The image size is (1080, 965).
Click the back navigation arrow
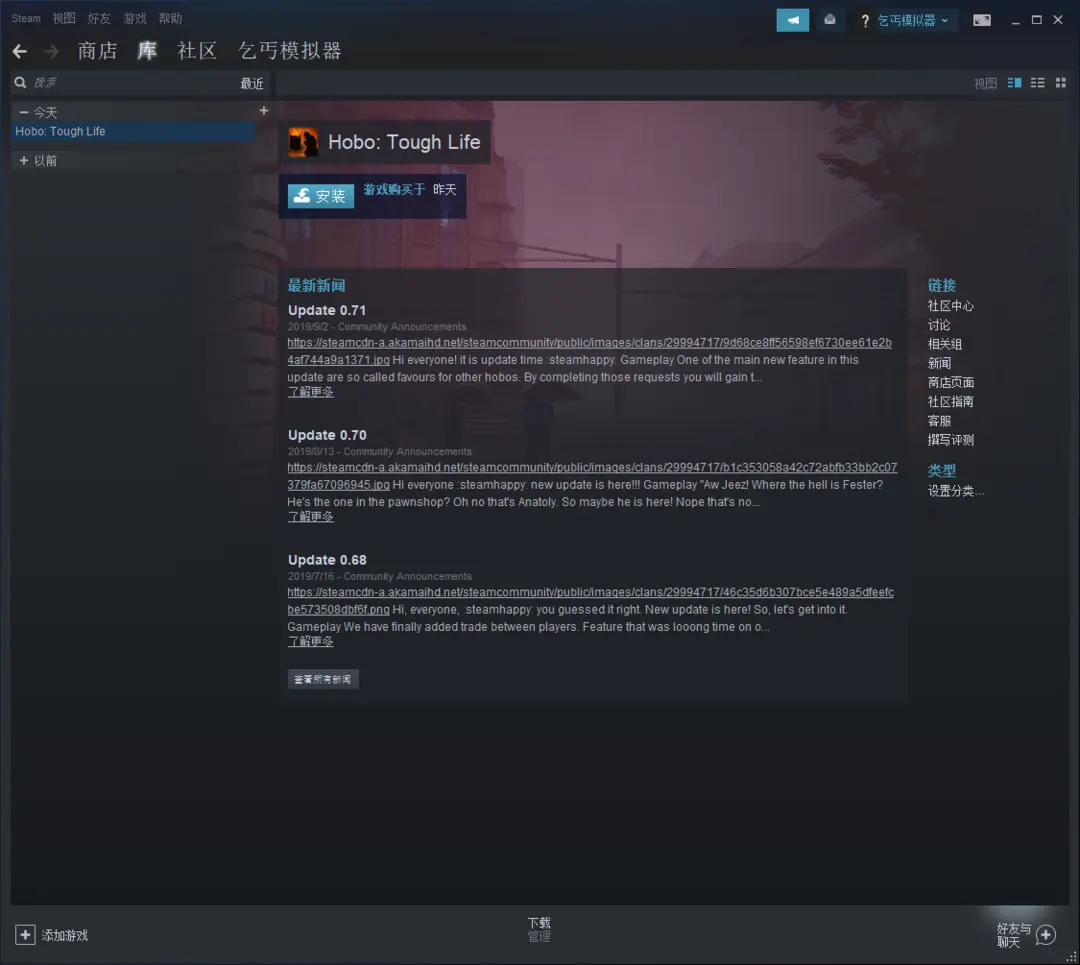[20, 51]
